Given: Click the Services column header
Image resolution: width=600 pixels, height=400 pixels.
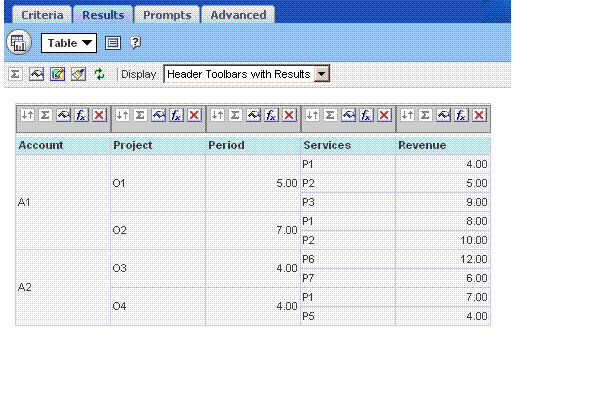Looking at the screenshot, I should [x=348, y=145].
